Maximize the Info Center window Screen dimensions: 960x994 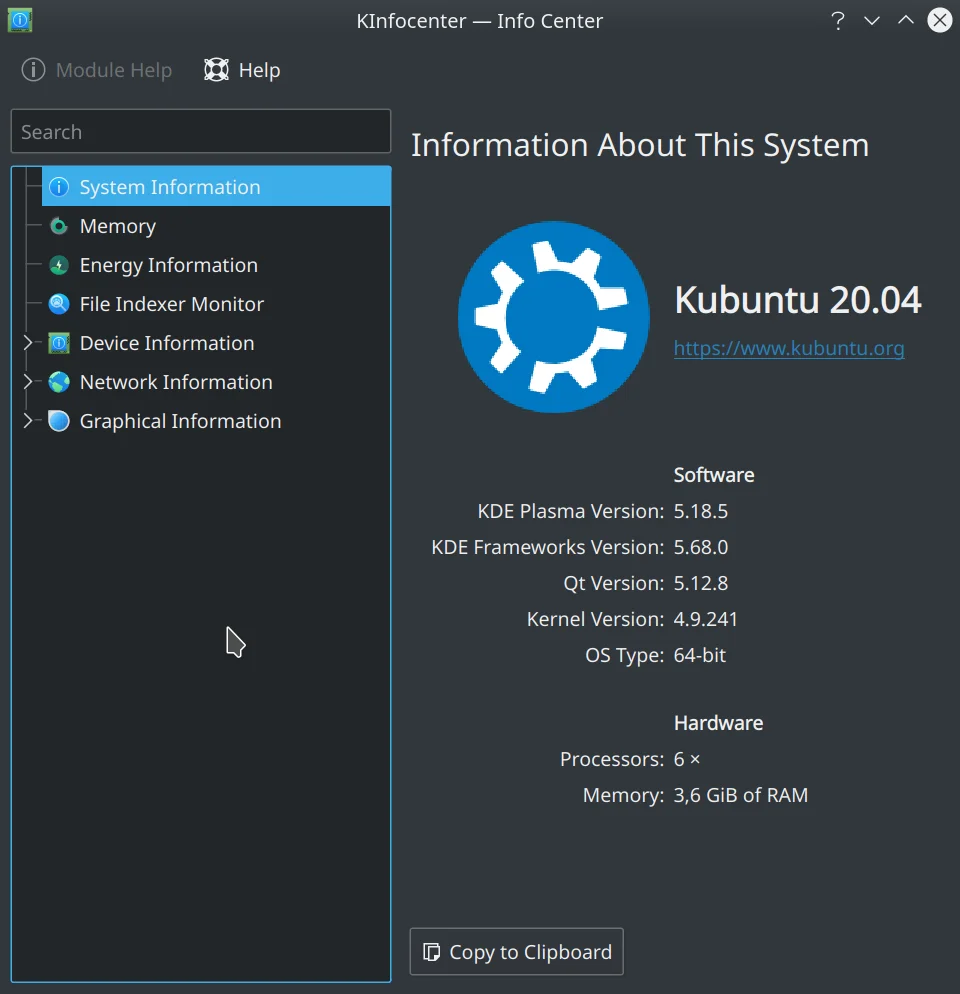click(906, 21)
